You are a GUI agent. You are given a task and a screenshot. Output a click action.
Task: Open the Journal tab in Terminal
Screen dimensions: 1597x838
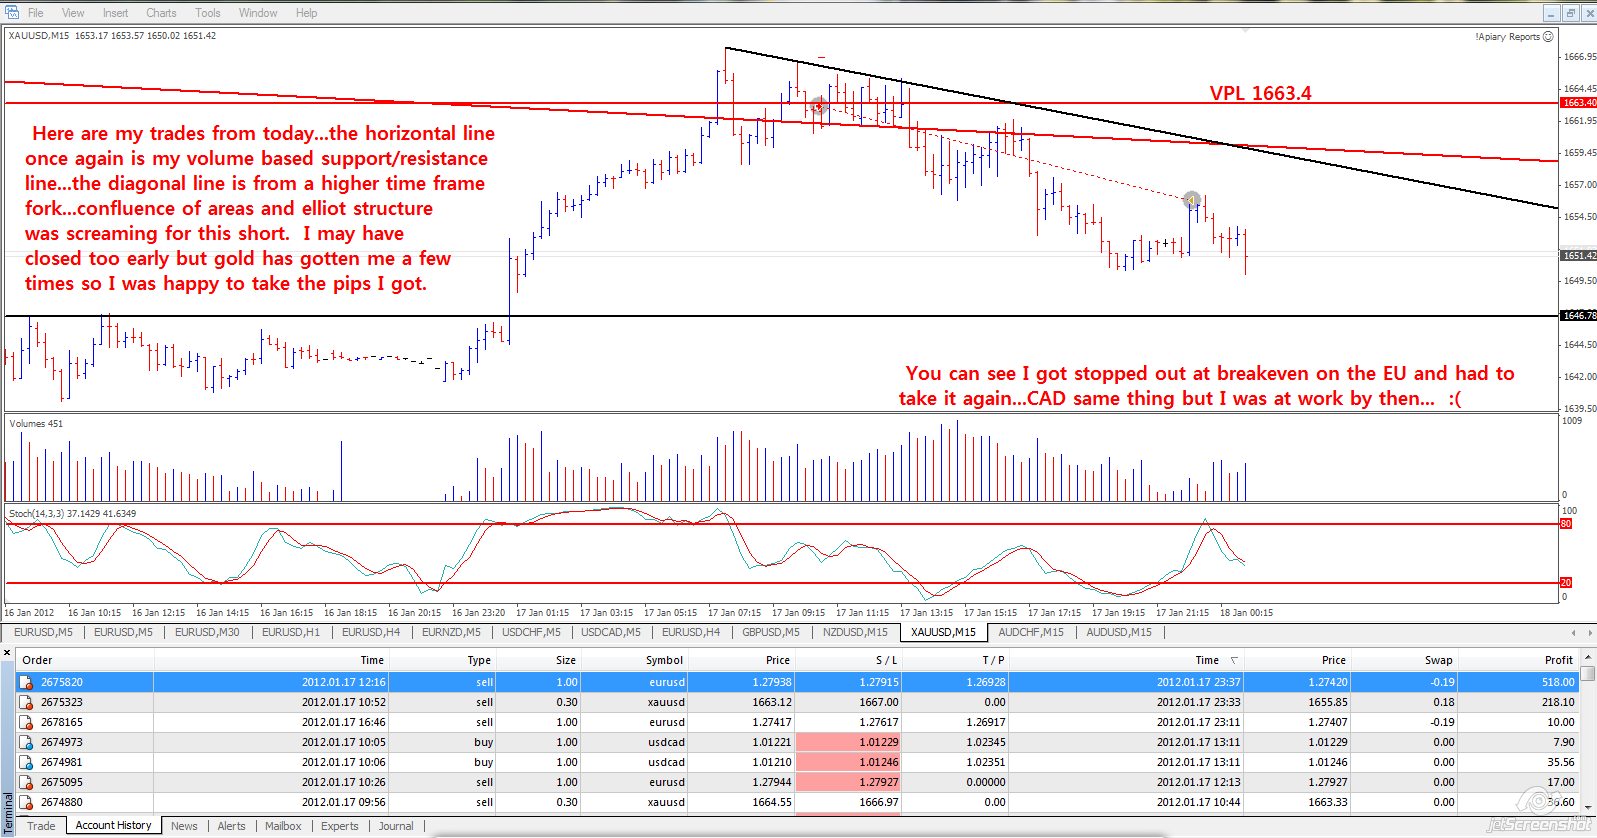(396, 826)
